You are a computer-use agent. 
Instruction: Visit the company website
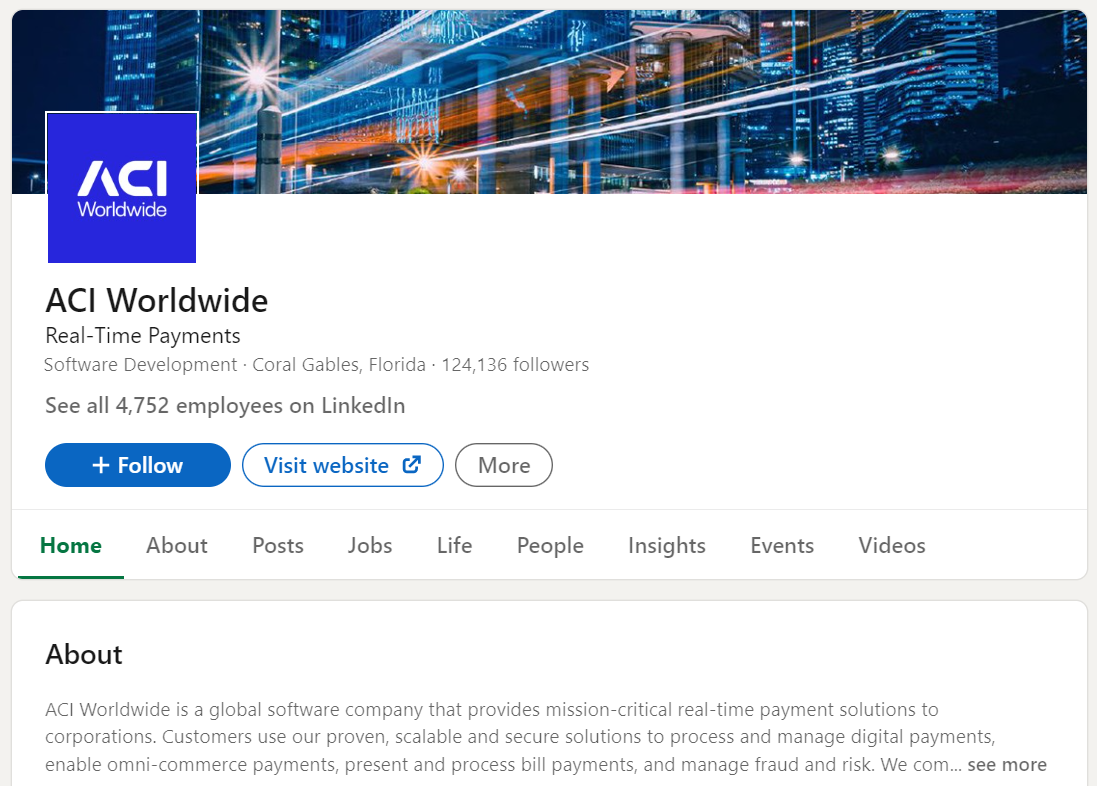(x=342, y=464)
